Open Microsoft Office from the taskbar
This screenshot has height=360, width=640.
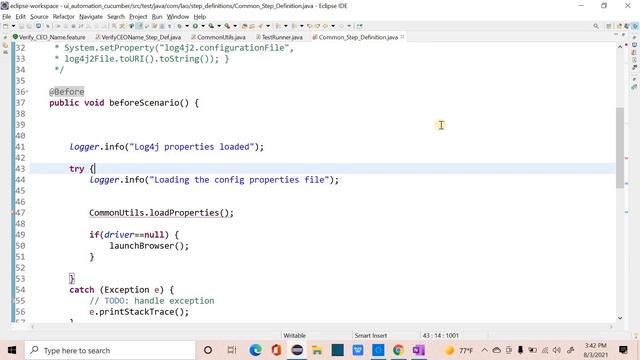276,350
